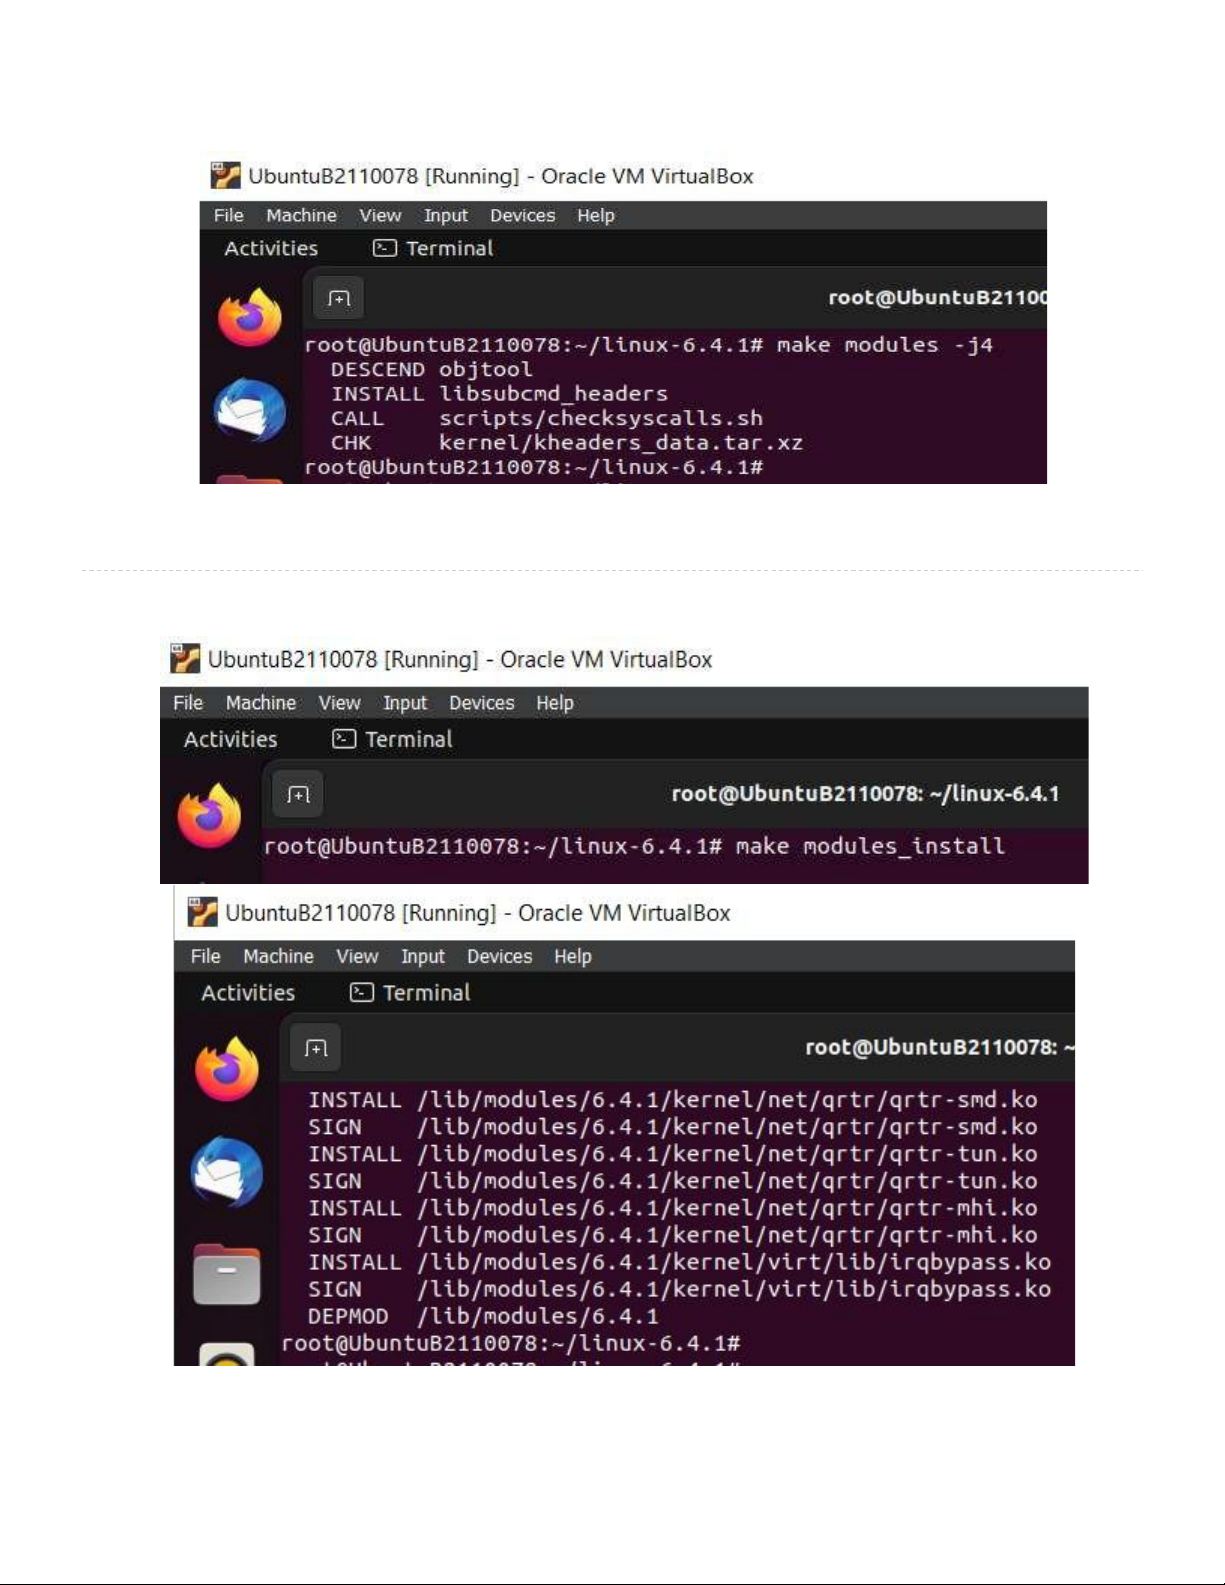Click the terminal title root@UbuntuB2110078: ~/linux-6.4.1
The image size is (1225, 1585).
click(865, 794)
